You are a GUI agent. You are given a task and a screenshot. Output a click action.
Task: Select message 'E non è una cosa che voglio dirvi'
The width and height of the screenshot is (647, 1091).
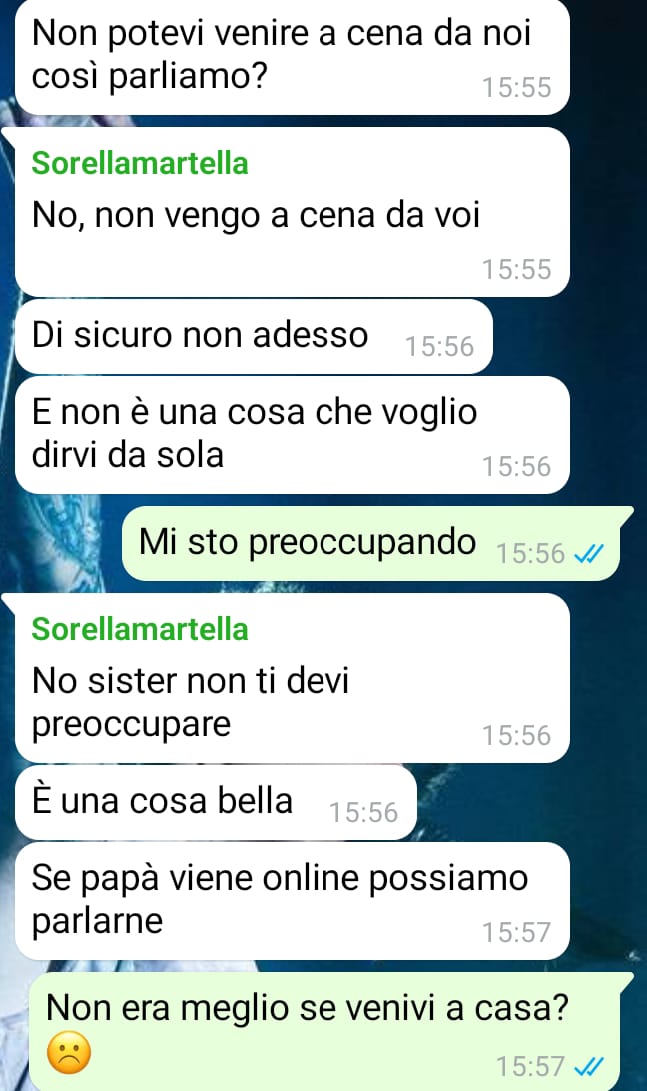pos(292,435)
